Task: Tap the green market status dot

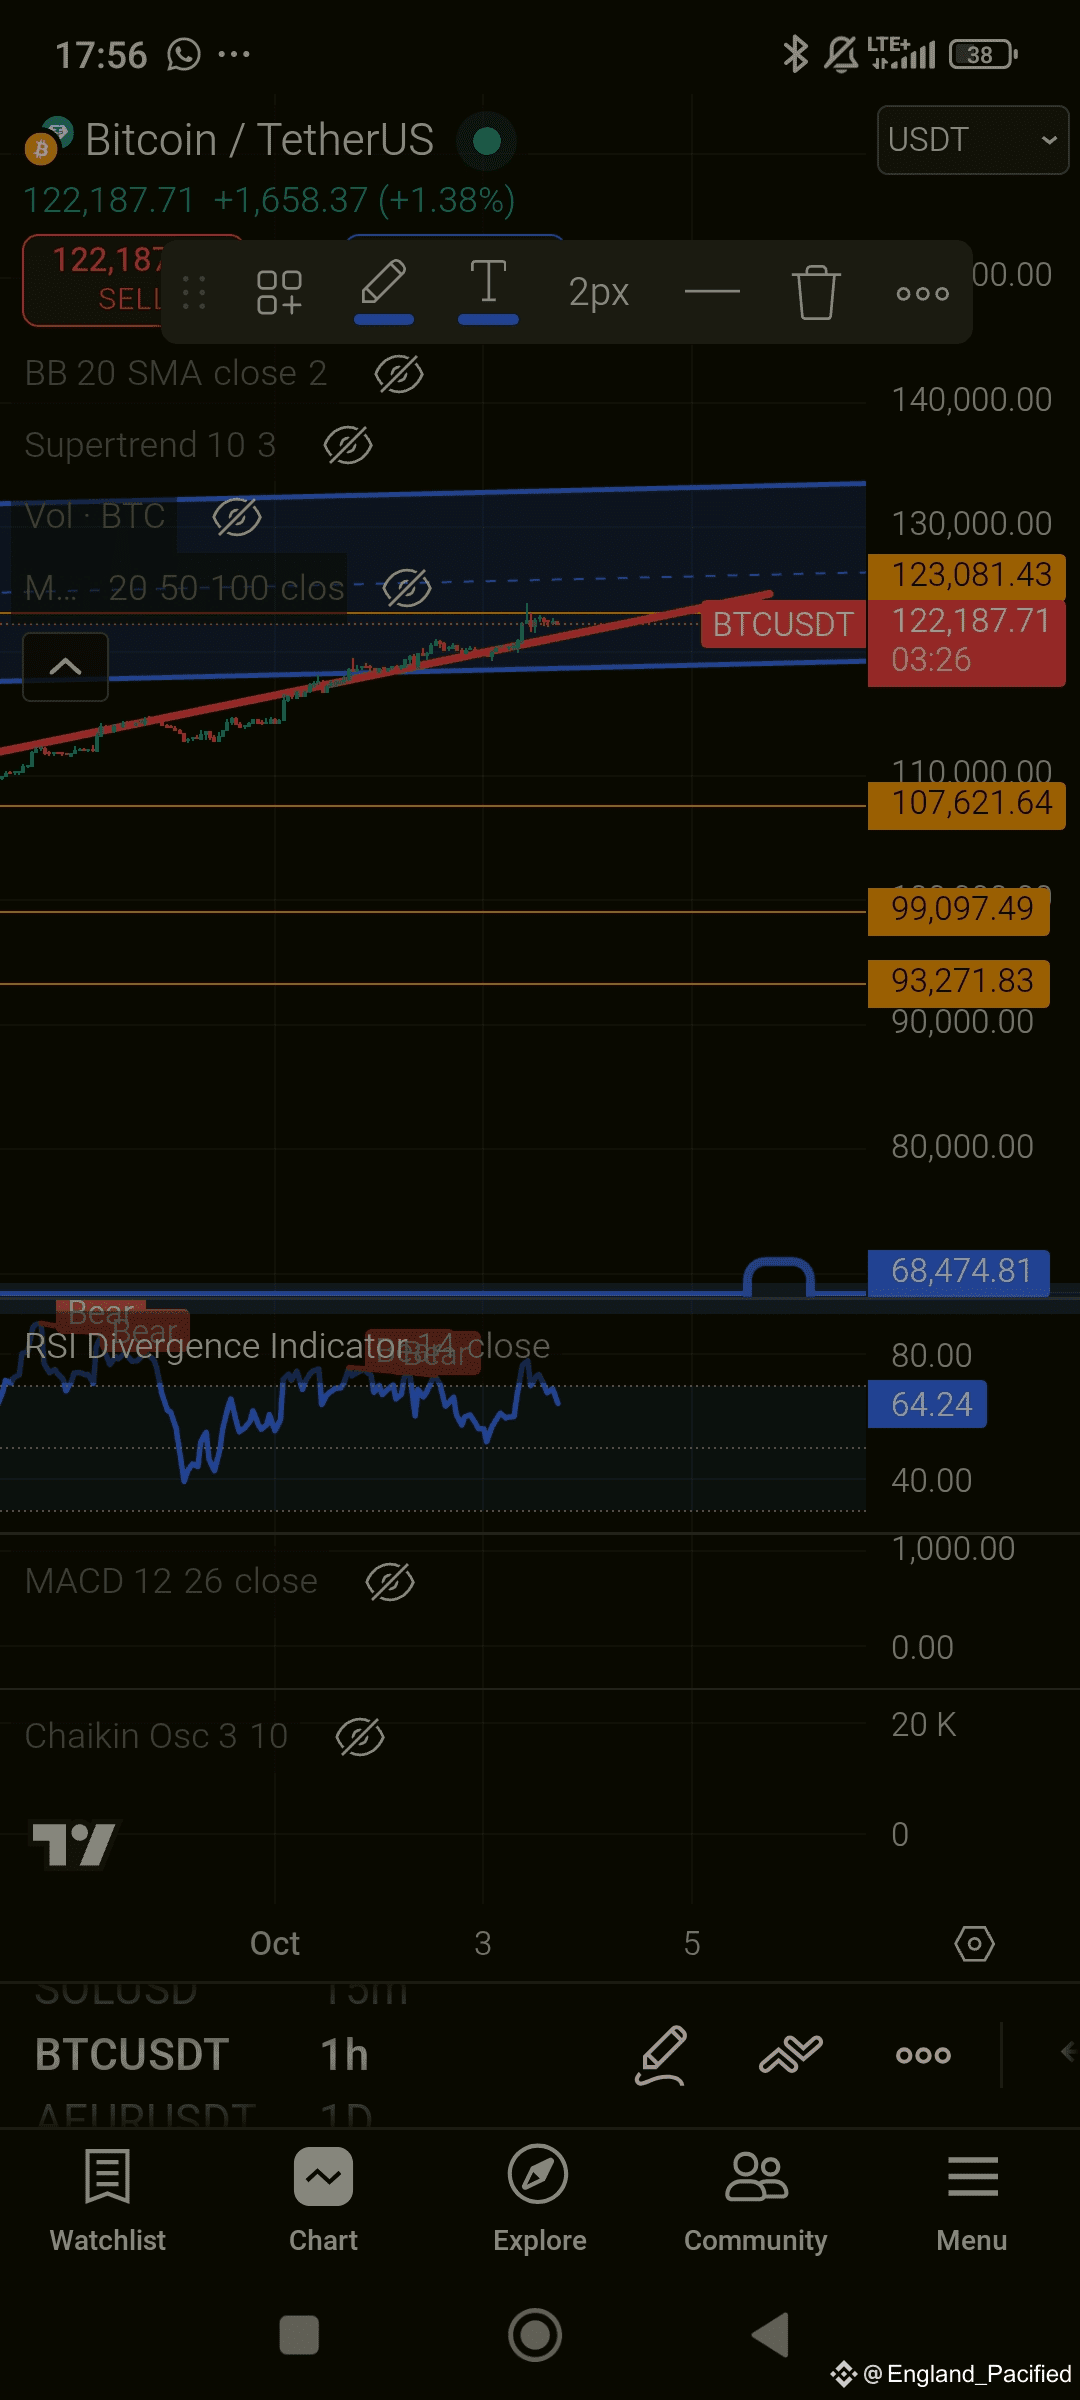Action: 487,141
